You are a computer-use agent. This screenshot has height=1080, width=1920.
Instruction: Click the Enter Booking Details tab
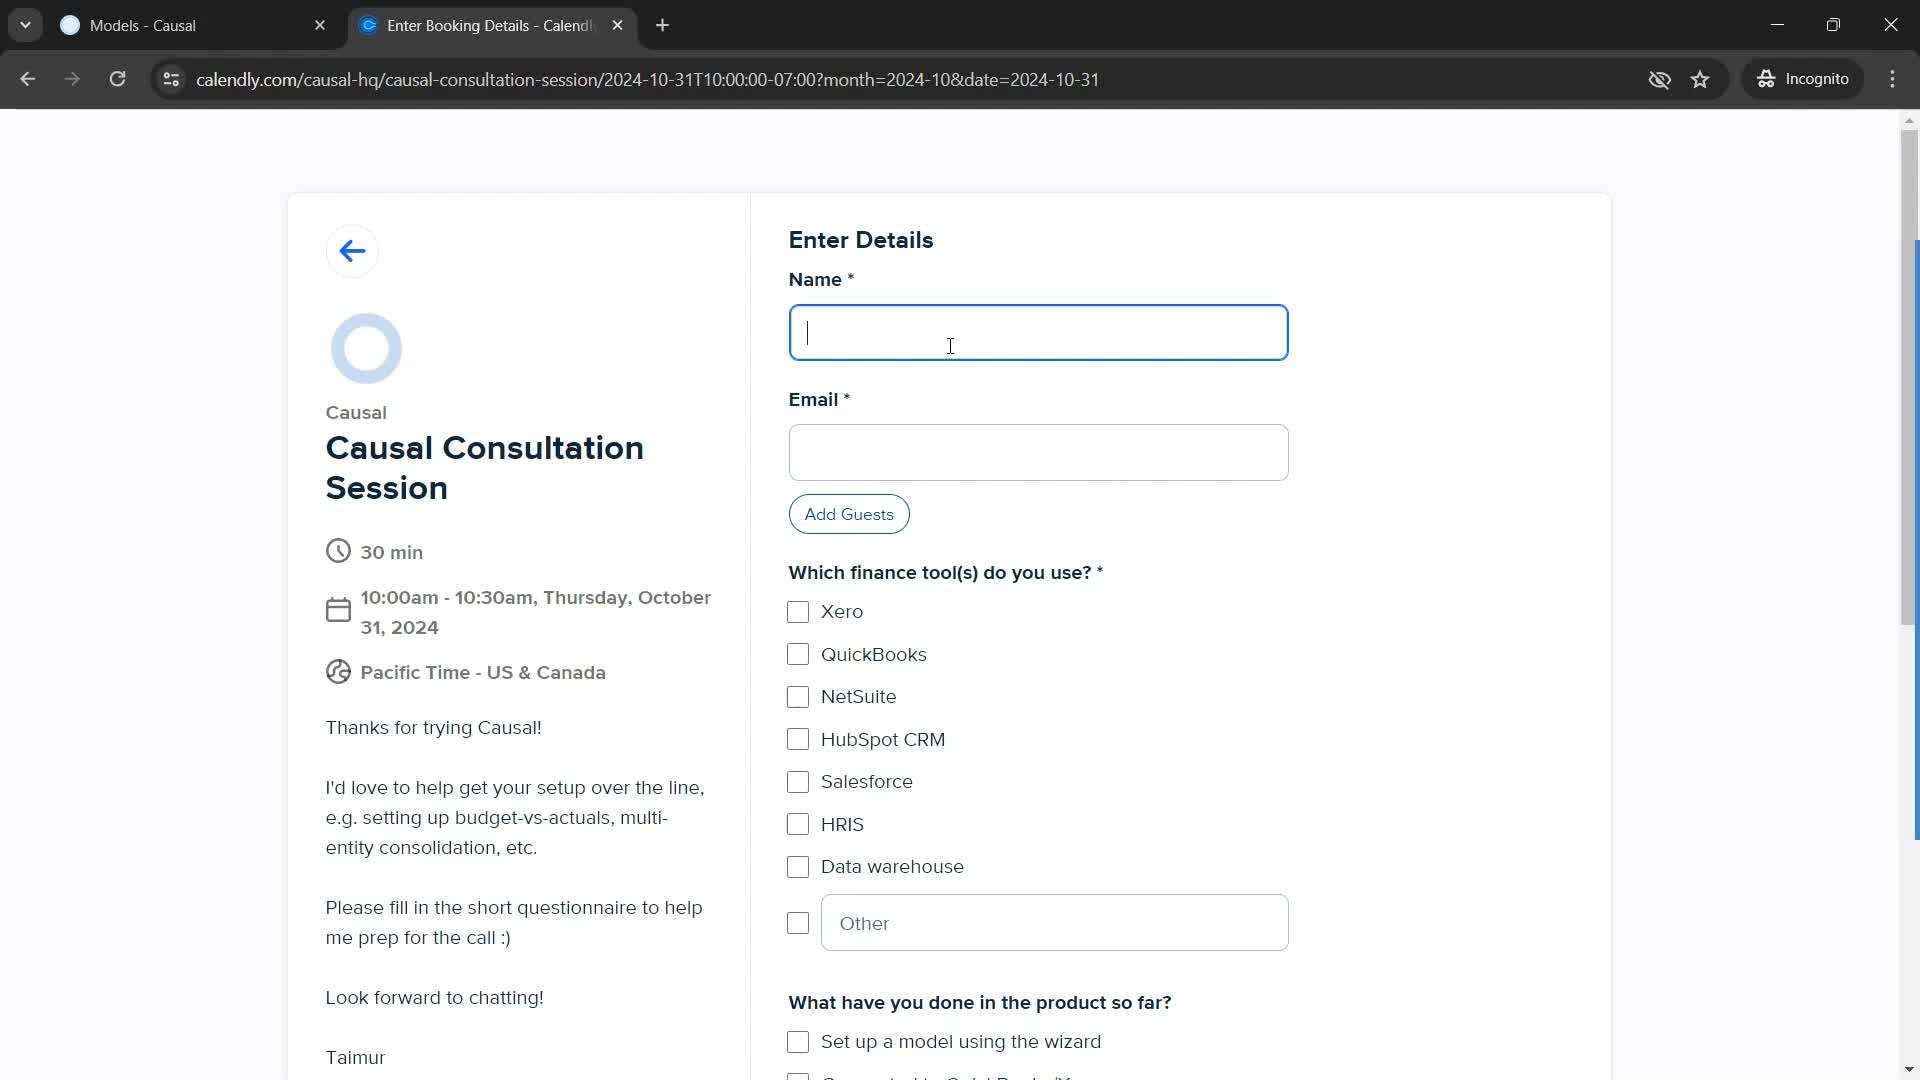[x=489, y=25]
